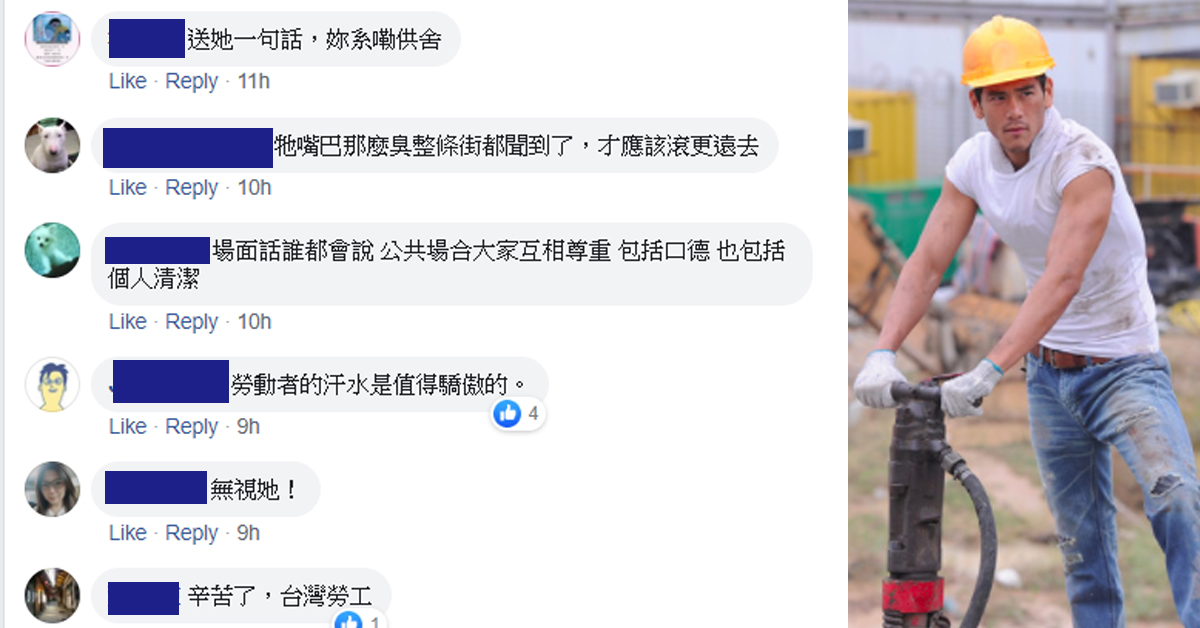Open the construction worker photo

(1024, 314)
